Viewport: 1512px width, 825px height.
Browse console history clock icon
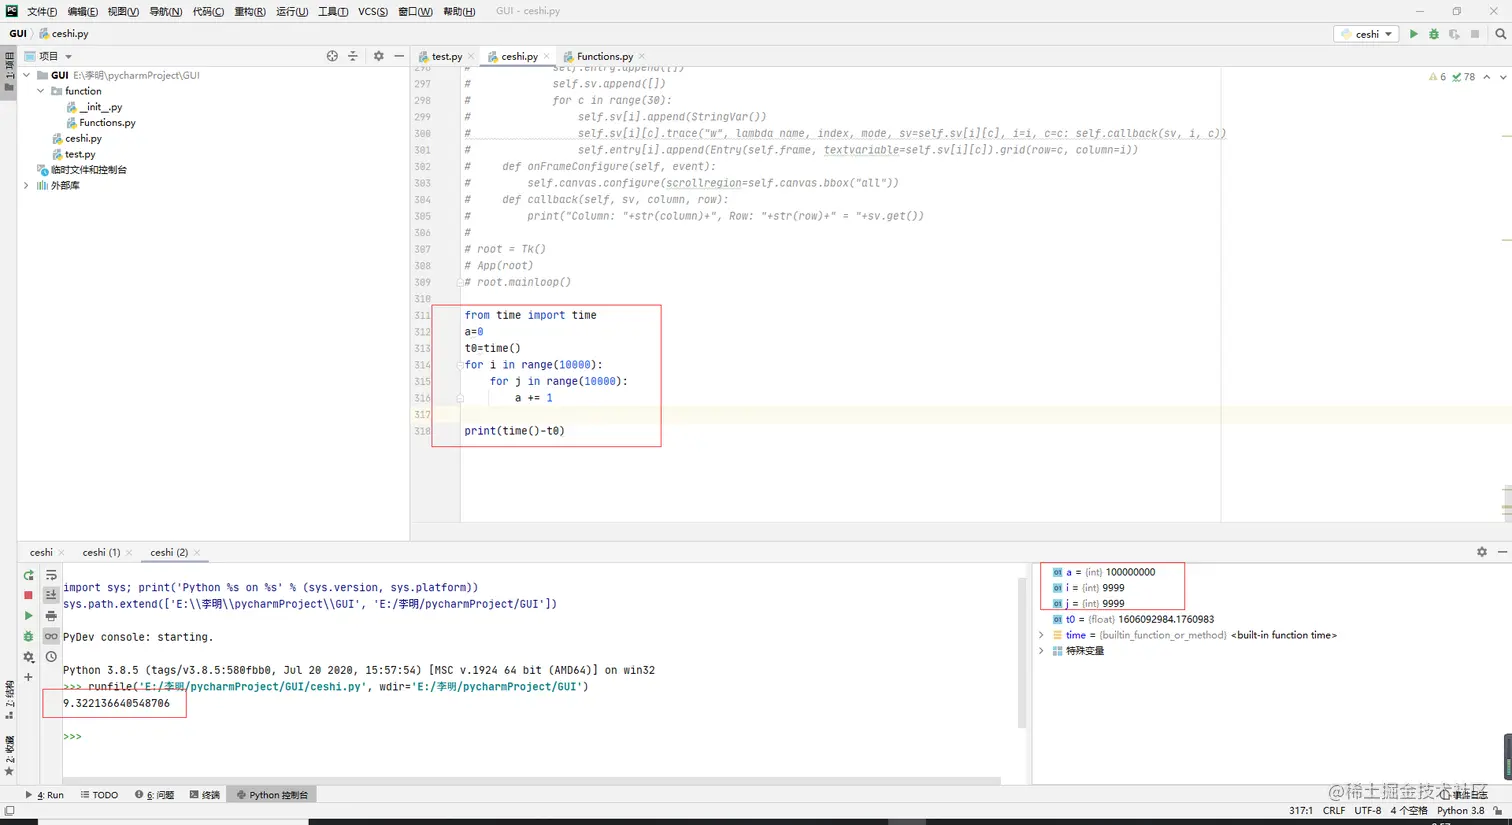coord(51,657)
